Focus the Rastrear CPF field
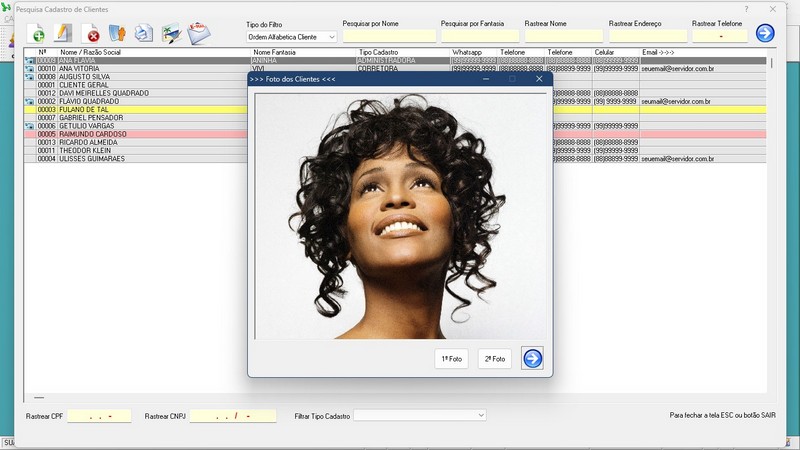 [x=99, y=416]
